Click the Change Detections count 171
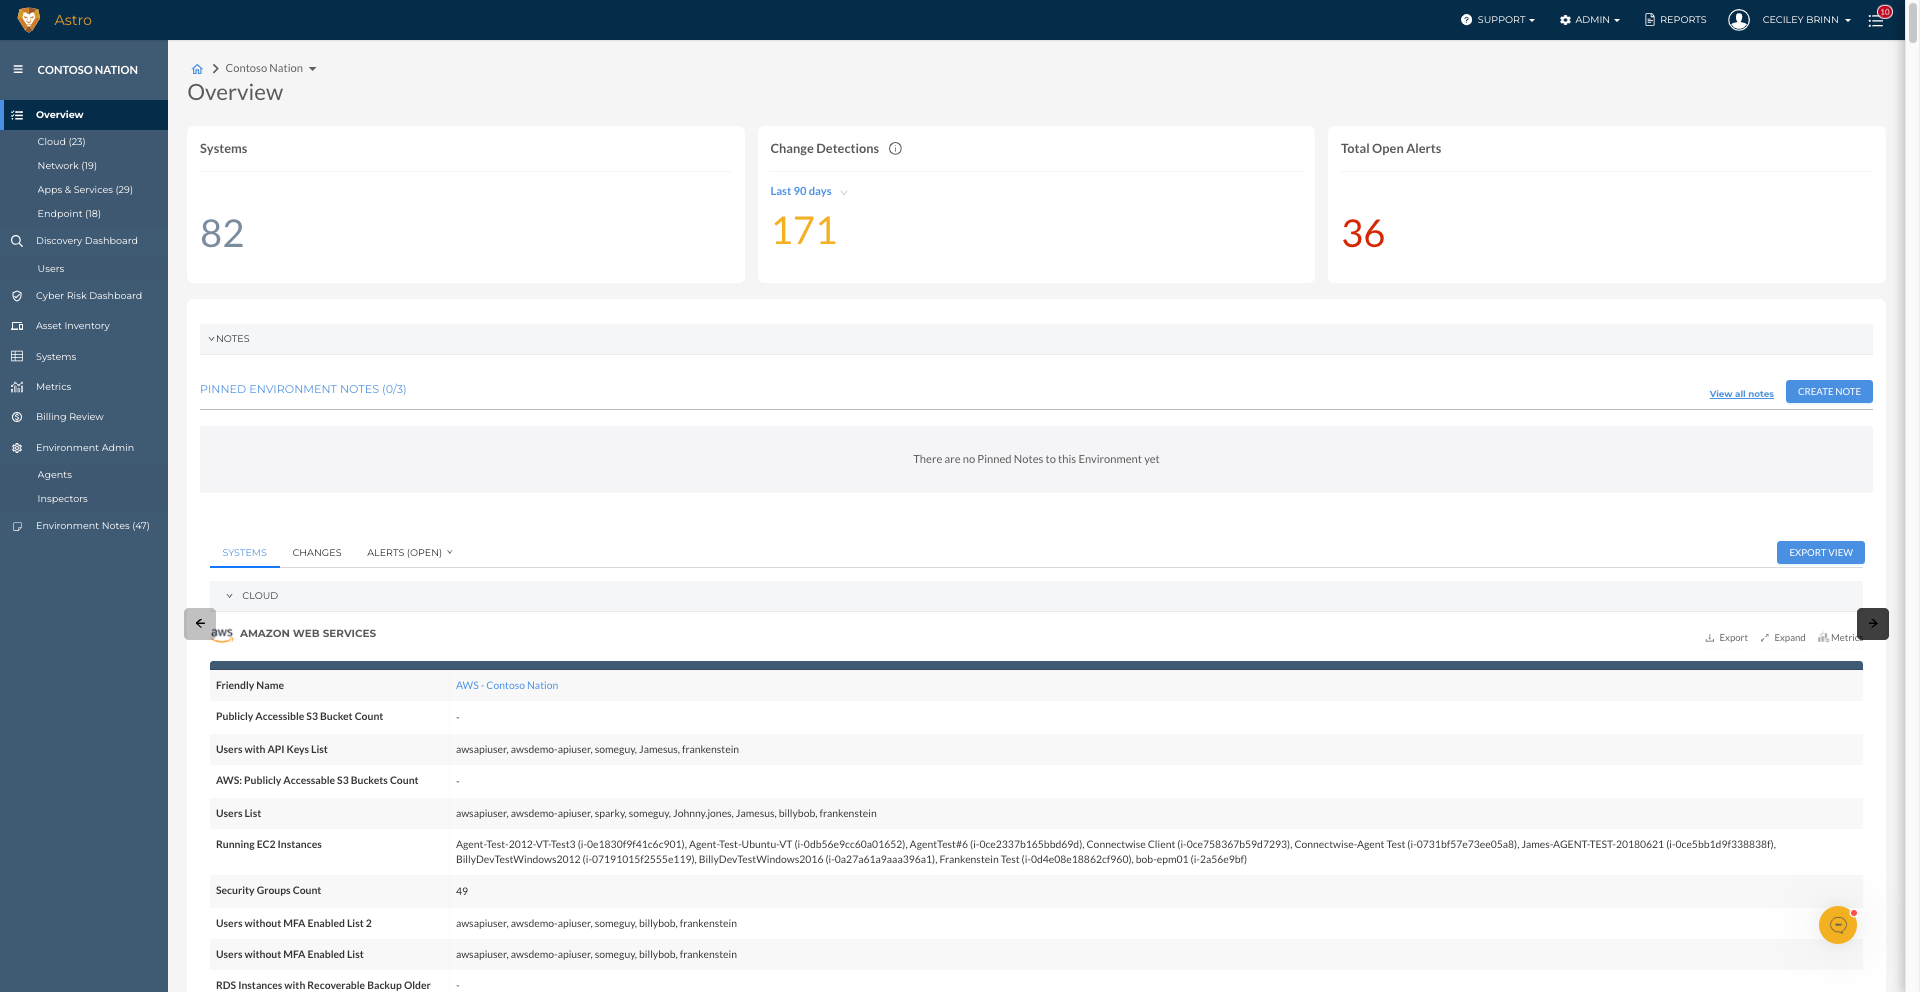 pos(804,231)
